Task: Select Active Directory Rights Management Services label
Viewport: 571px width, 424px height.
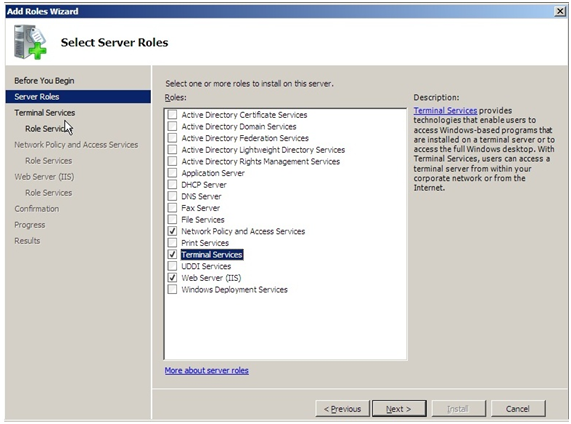Action: pos(261,161)
